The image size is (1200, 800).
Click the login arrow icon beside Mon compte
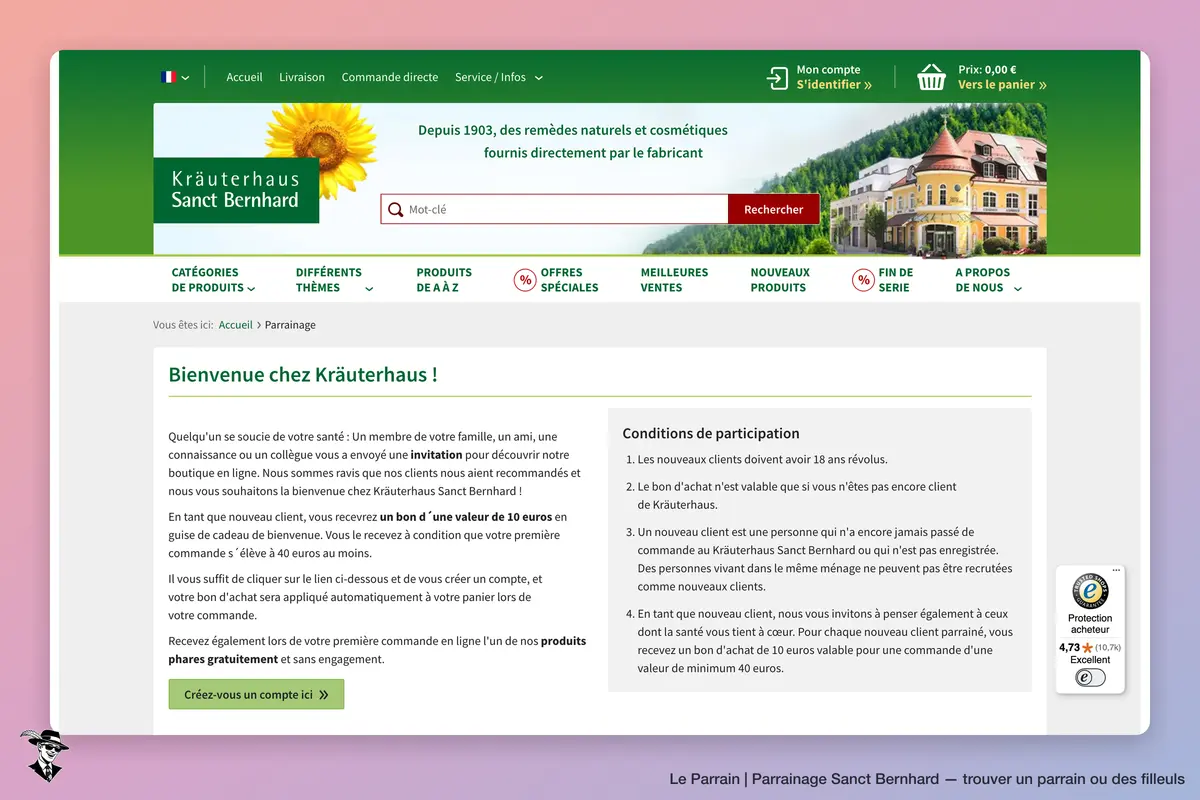[x=777, y=78]
